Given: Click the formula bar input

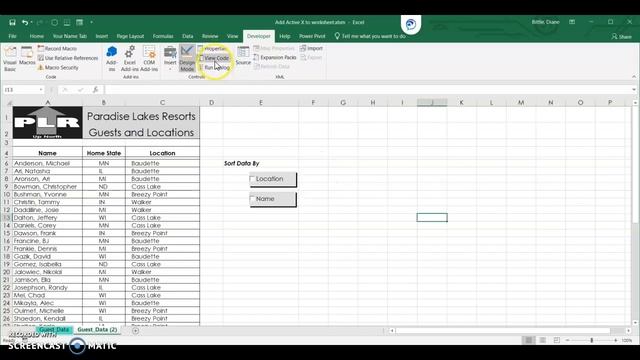Looking at the screenshot, I should click(367, 89).
